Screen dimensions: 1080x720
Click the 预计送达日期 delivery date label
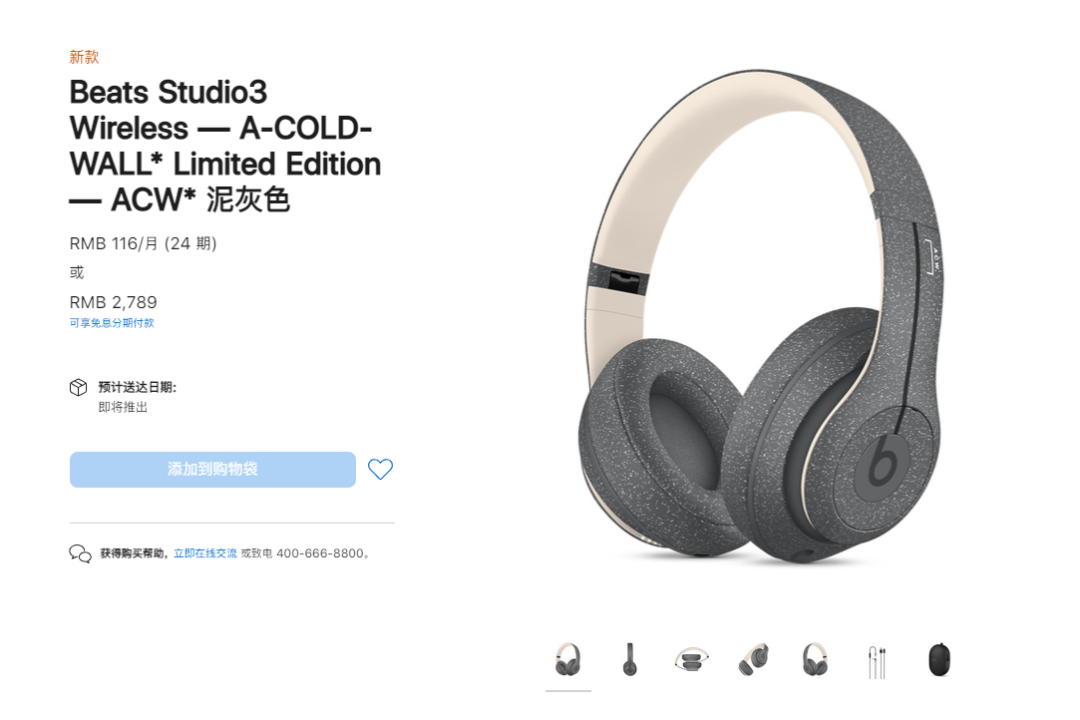137,387
